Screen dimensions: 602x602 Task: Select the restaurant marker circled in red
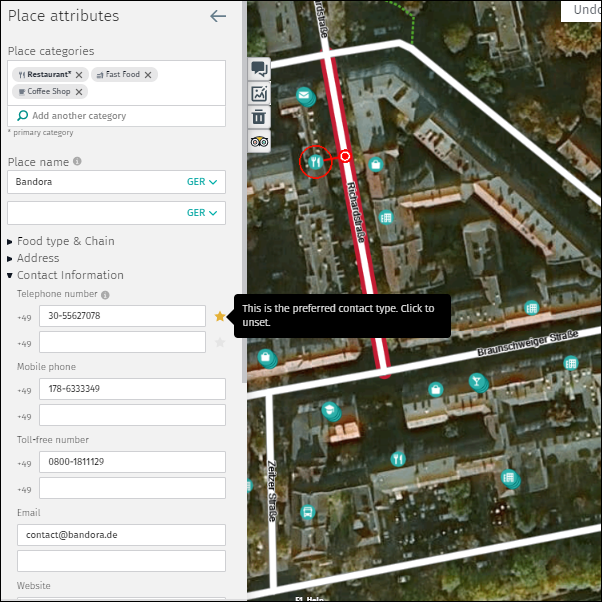click(x=316, y=162)
